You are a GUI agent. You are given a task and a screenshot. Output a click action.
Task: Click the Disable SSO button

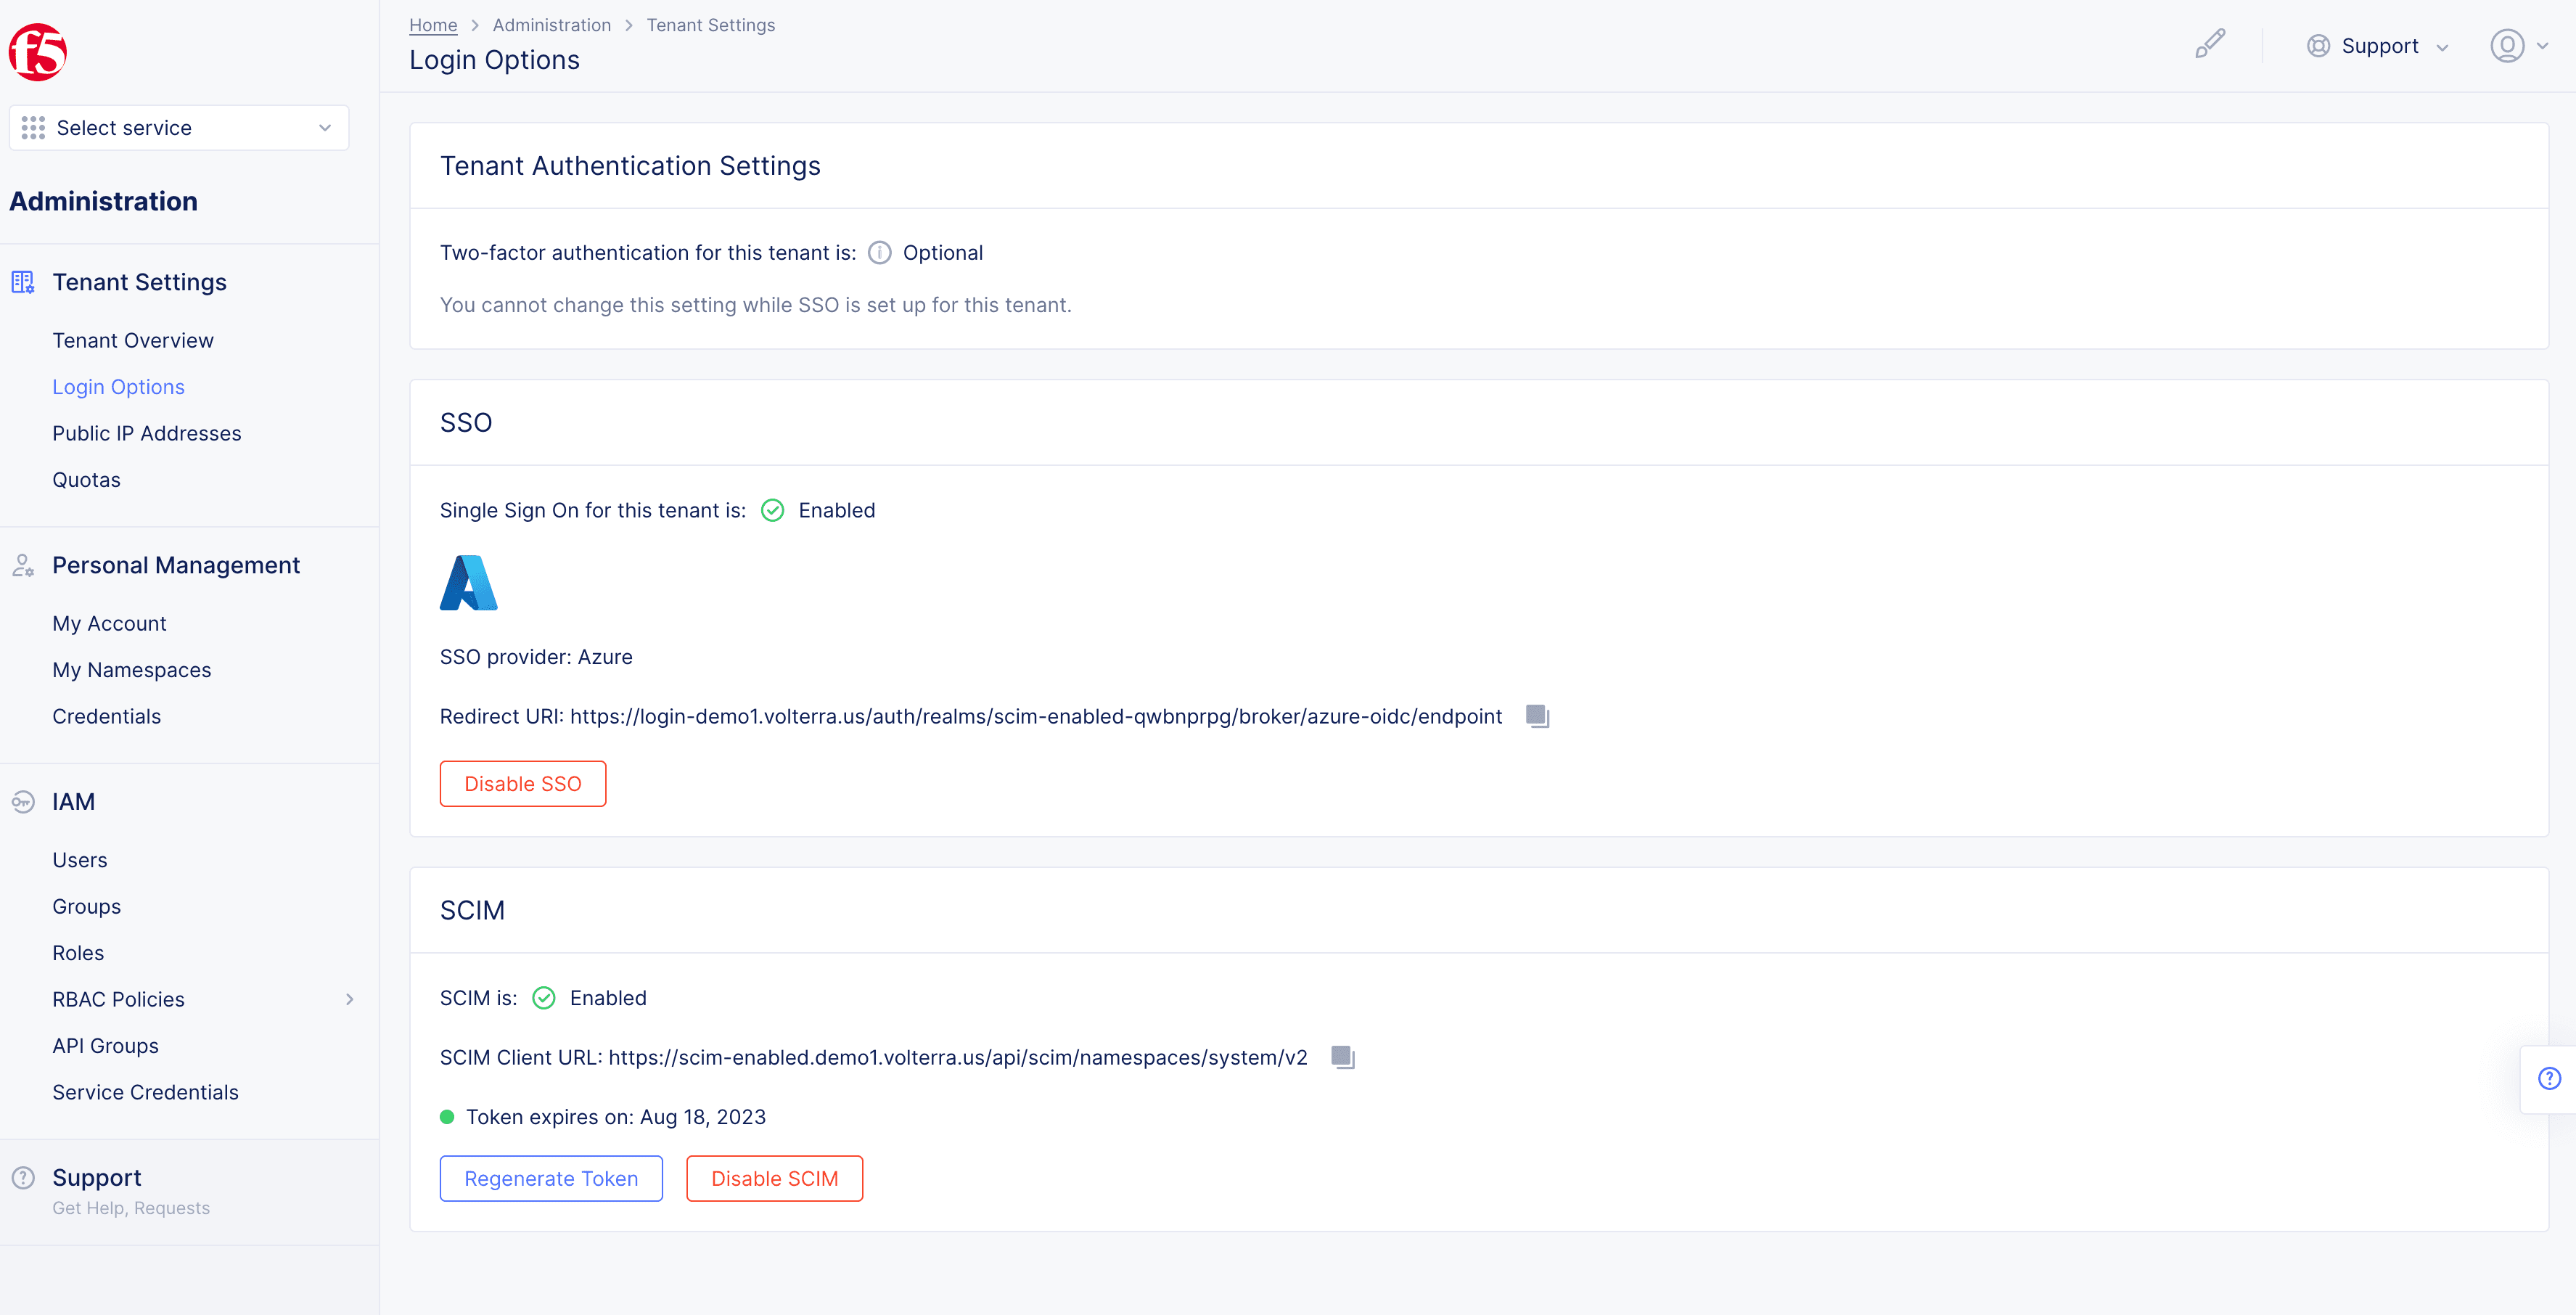(522, 783)
